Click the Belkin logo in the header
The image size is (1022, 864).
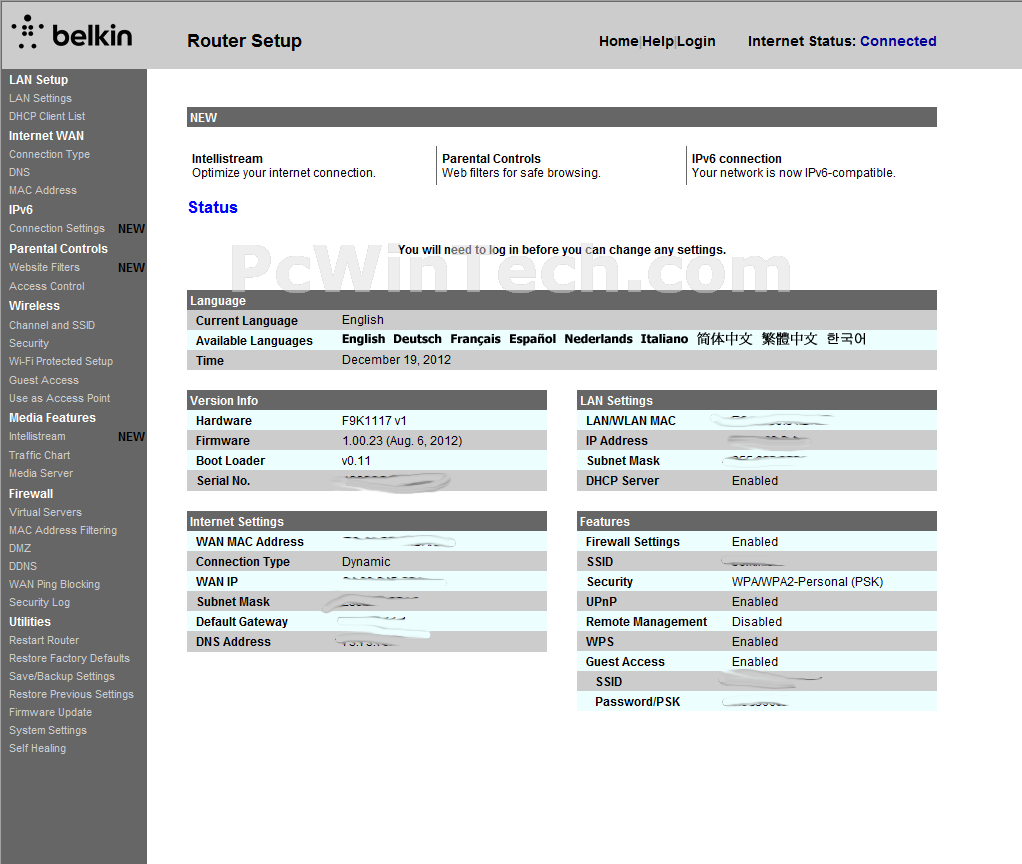click(x=72, y=33)
